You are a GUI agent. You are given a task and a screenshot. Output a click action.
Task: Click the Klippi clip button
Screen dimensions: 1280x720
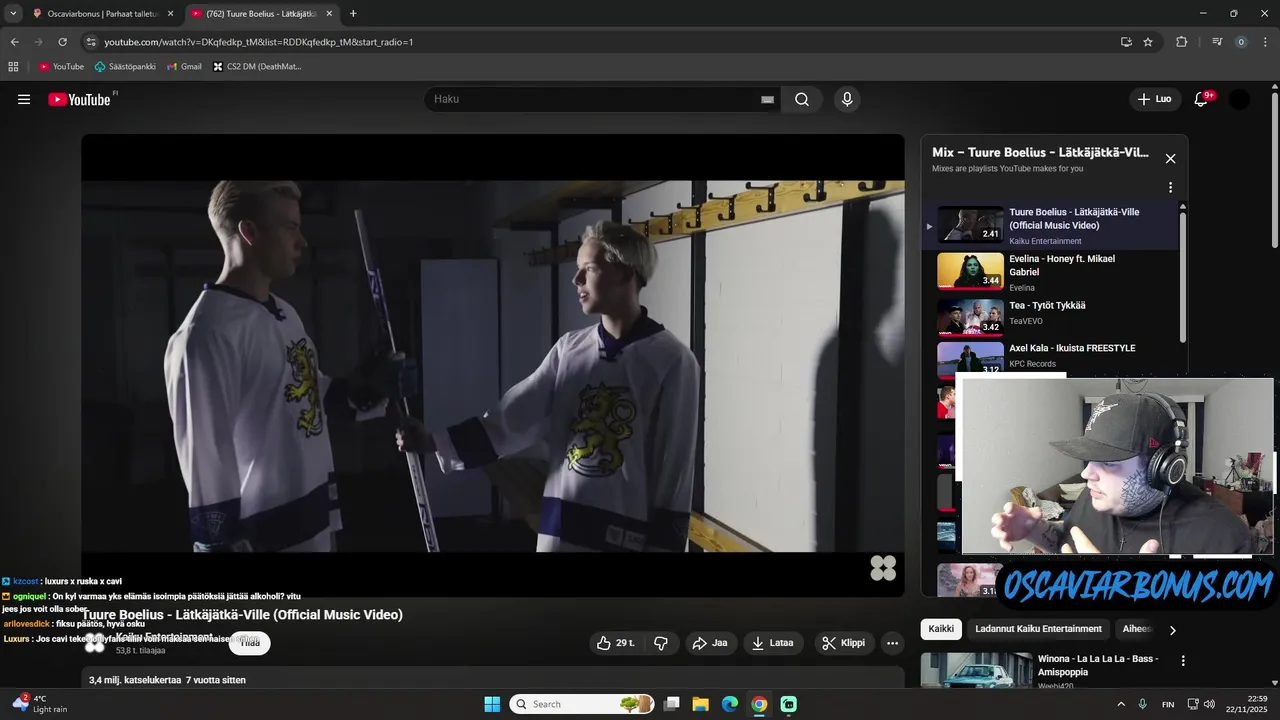[843, 643]
